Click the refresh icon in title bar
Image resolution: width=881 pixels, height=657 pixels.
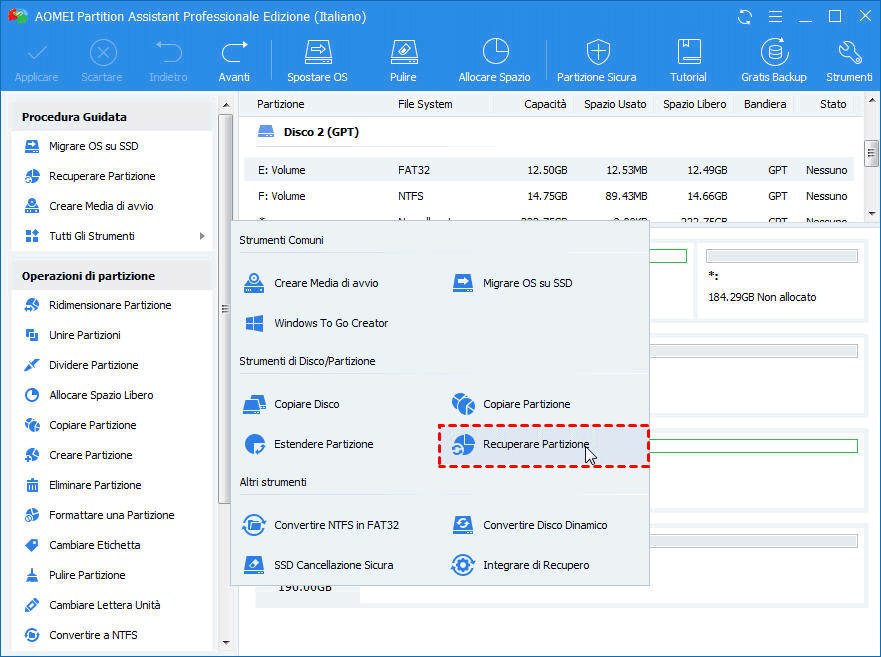pyautogui.click(x=745, y=17)
